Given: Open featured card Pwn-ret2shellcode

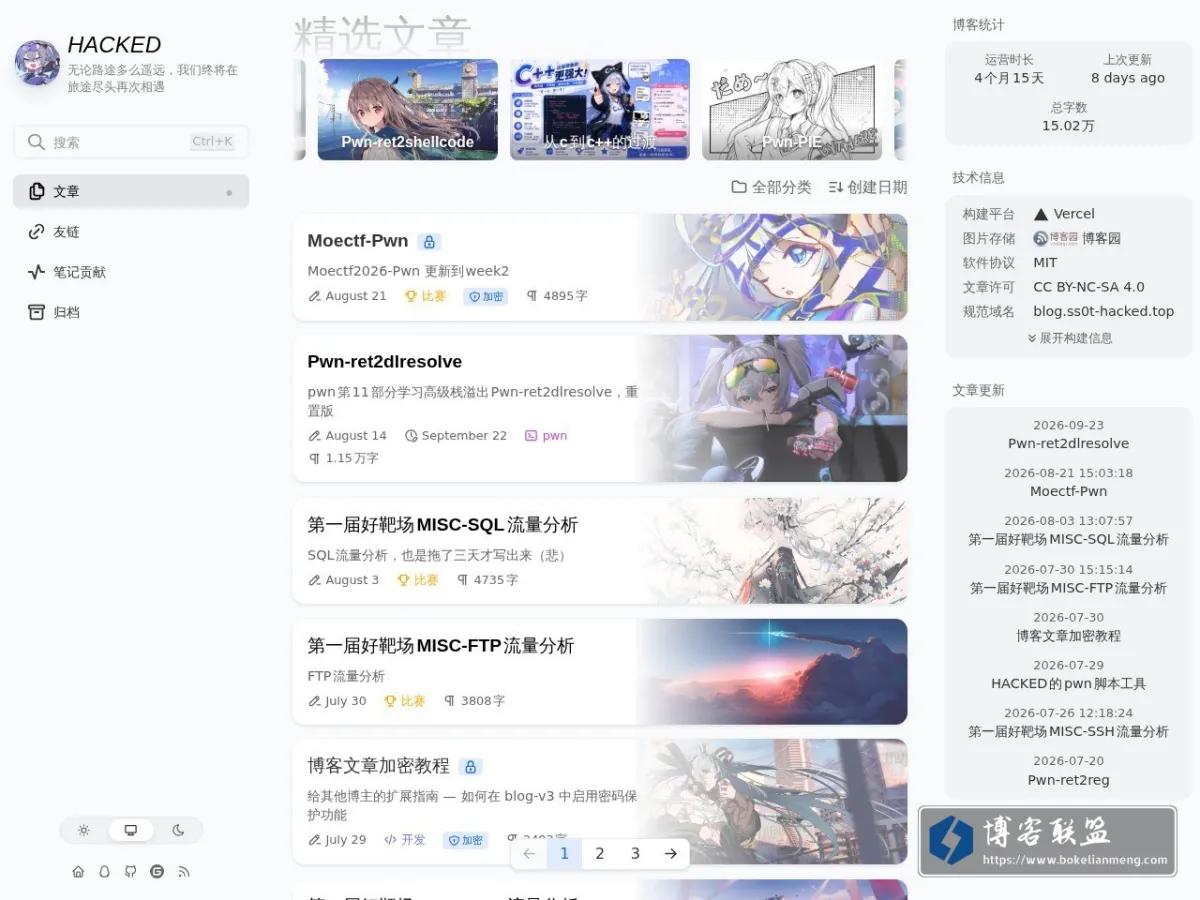Looking at the screenshot, I should [407, 109].
